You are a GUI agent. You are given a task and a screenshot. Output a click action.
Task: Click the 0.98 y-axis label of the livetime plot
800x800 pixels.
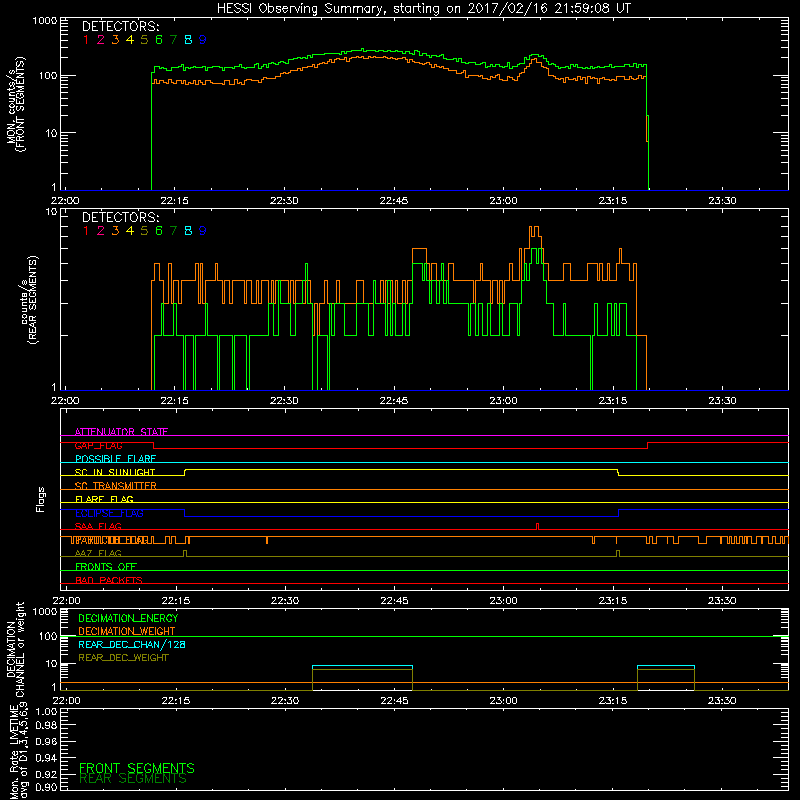[x=46, y=725]
